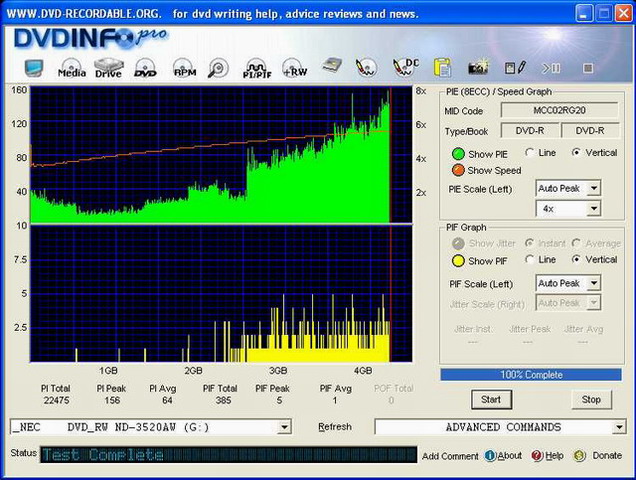Open the disc magnifier search tool
The height and width of the screenshot is (480, 636).
[218, 68]
